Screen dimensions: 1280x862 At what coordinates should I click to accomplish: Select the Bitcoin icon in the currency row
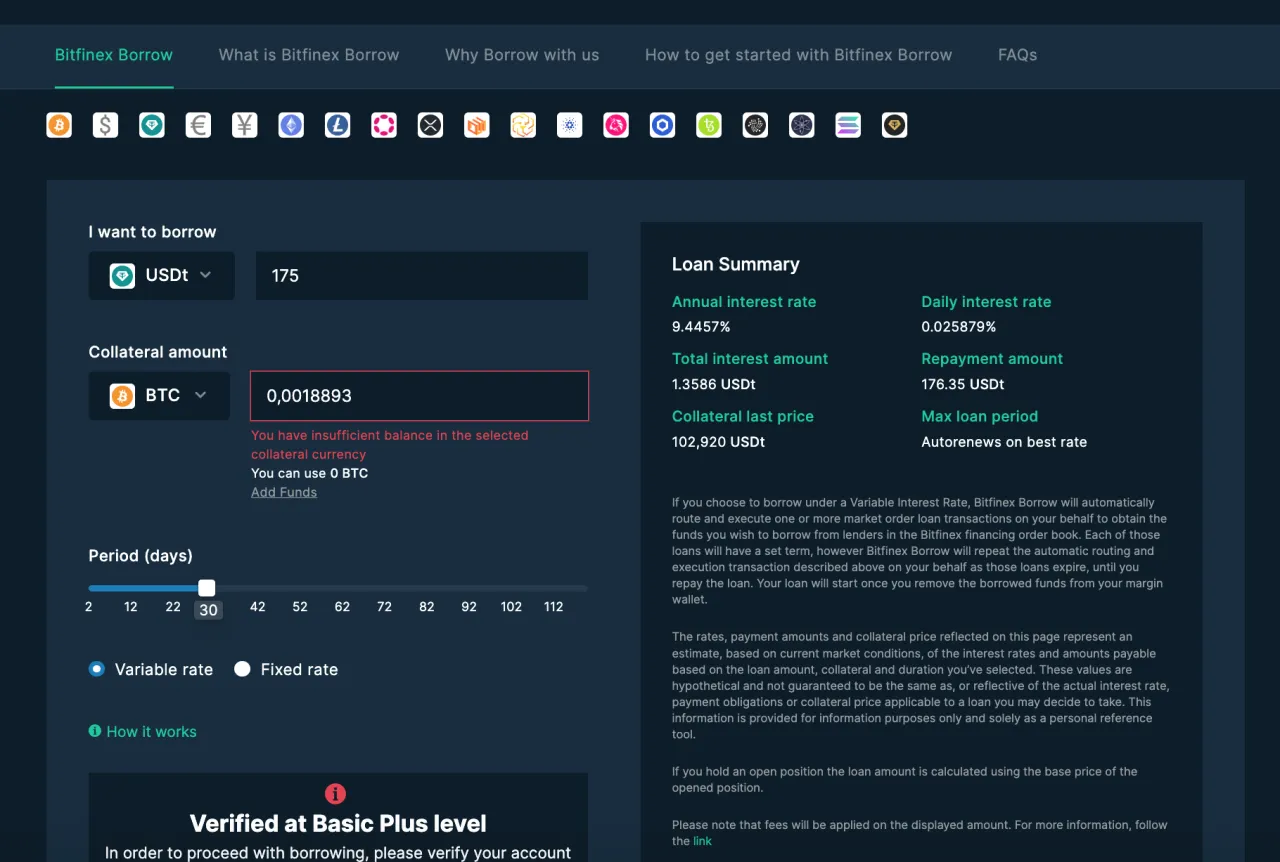(x=59, y=125)
